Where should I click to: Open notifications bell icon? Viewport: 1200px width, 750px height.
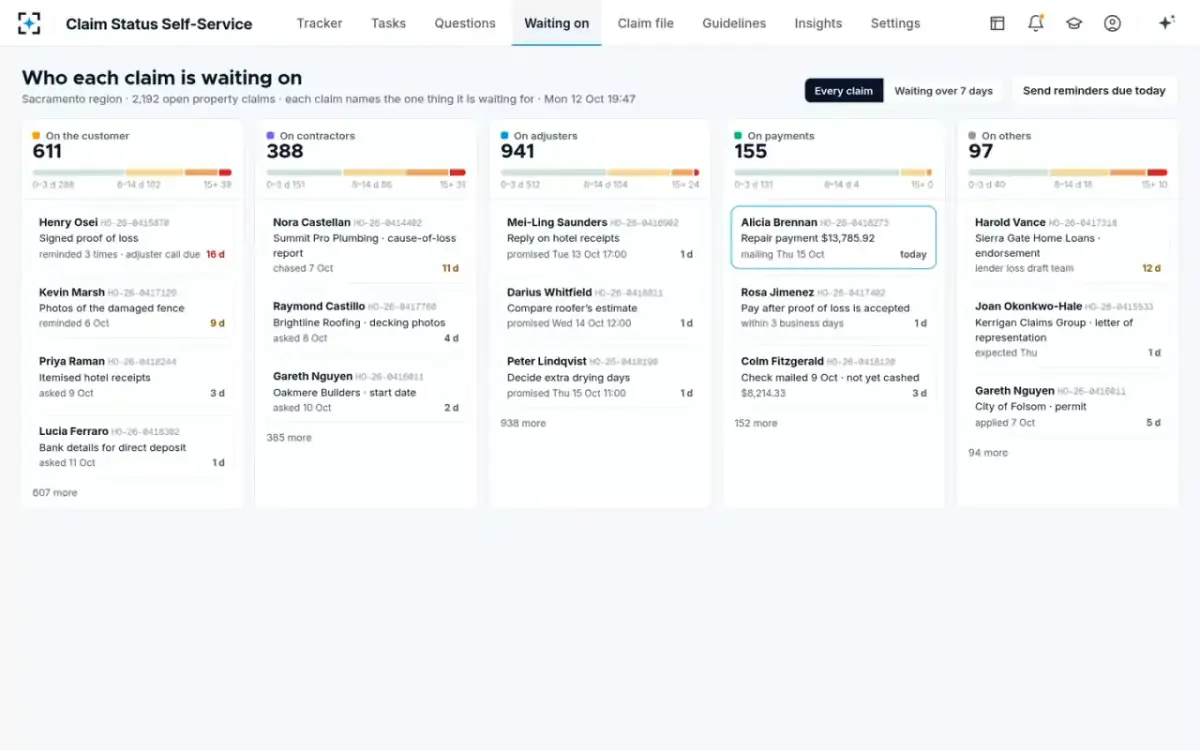click(x=1036, y=23)
